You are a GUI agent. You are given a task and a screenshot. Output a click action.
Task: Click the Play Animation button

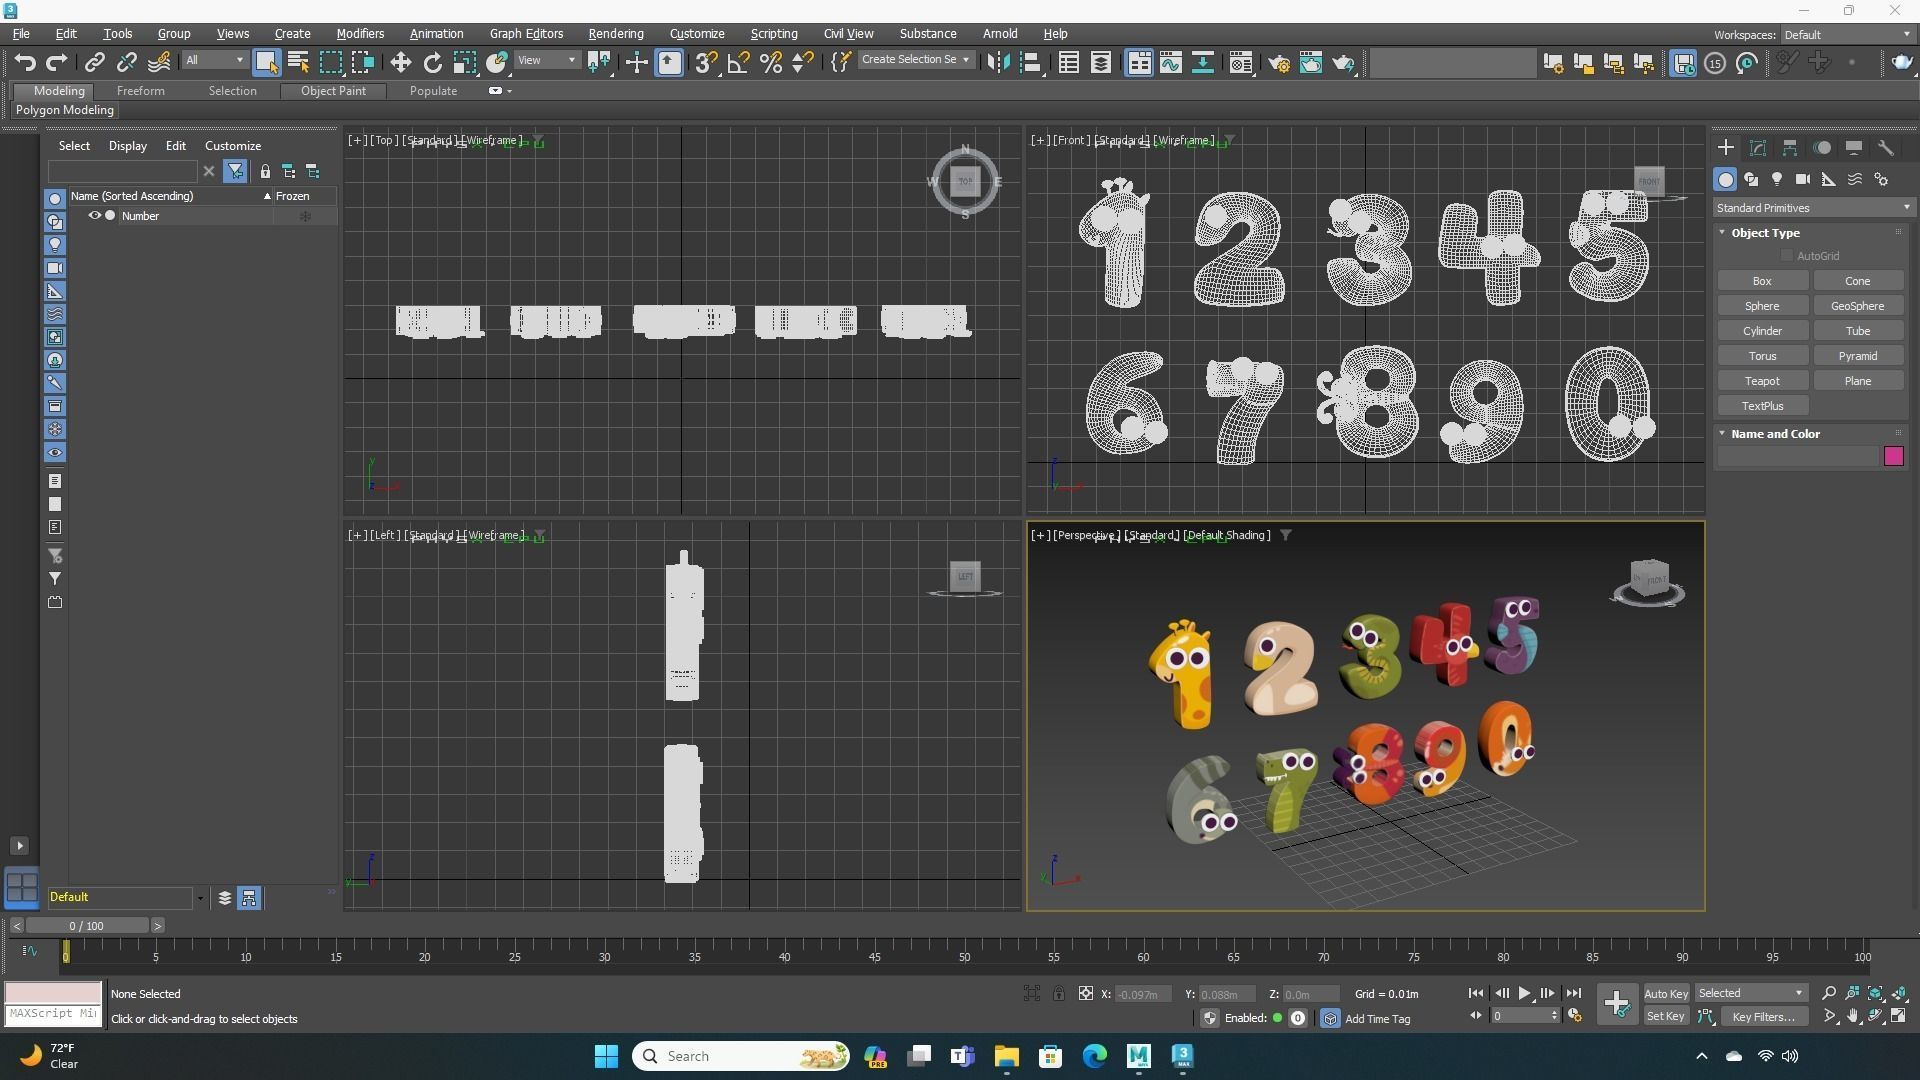(x=1524, y=993)
